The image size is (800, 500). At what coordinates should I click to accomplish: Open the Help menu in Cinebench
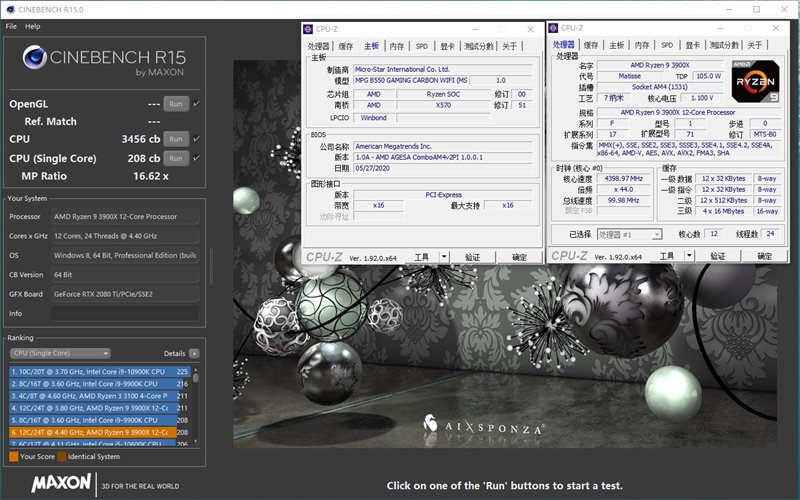tap(33, 26)
